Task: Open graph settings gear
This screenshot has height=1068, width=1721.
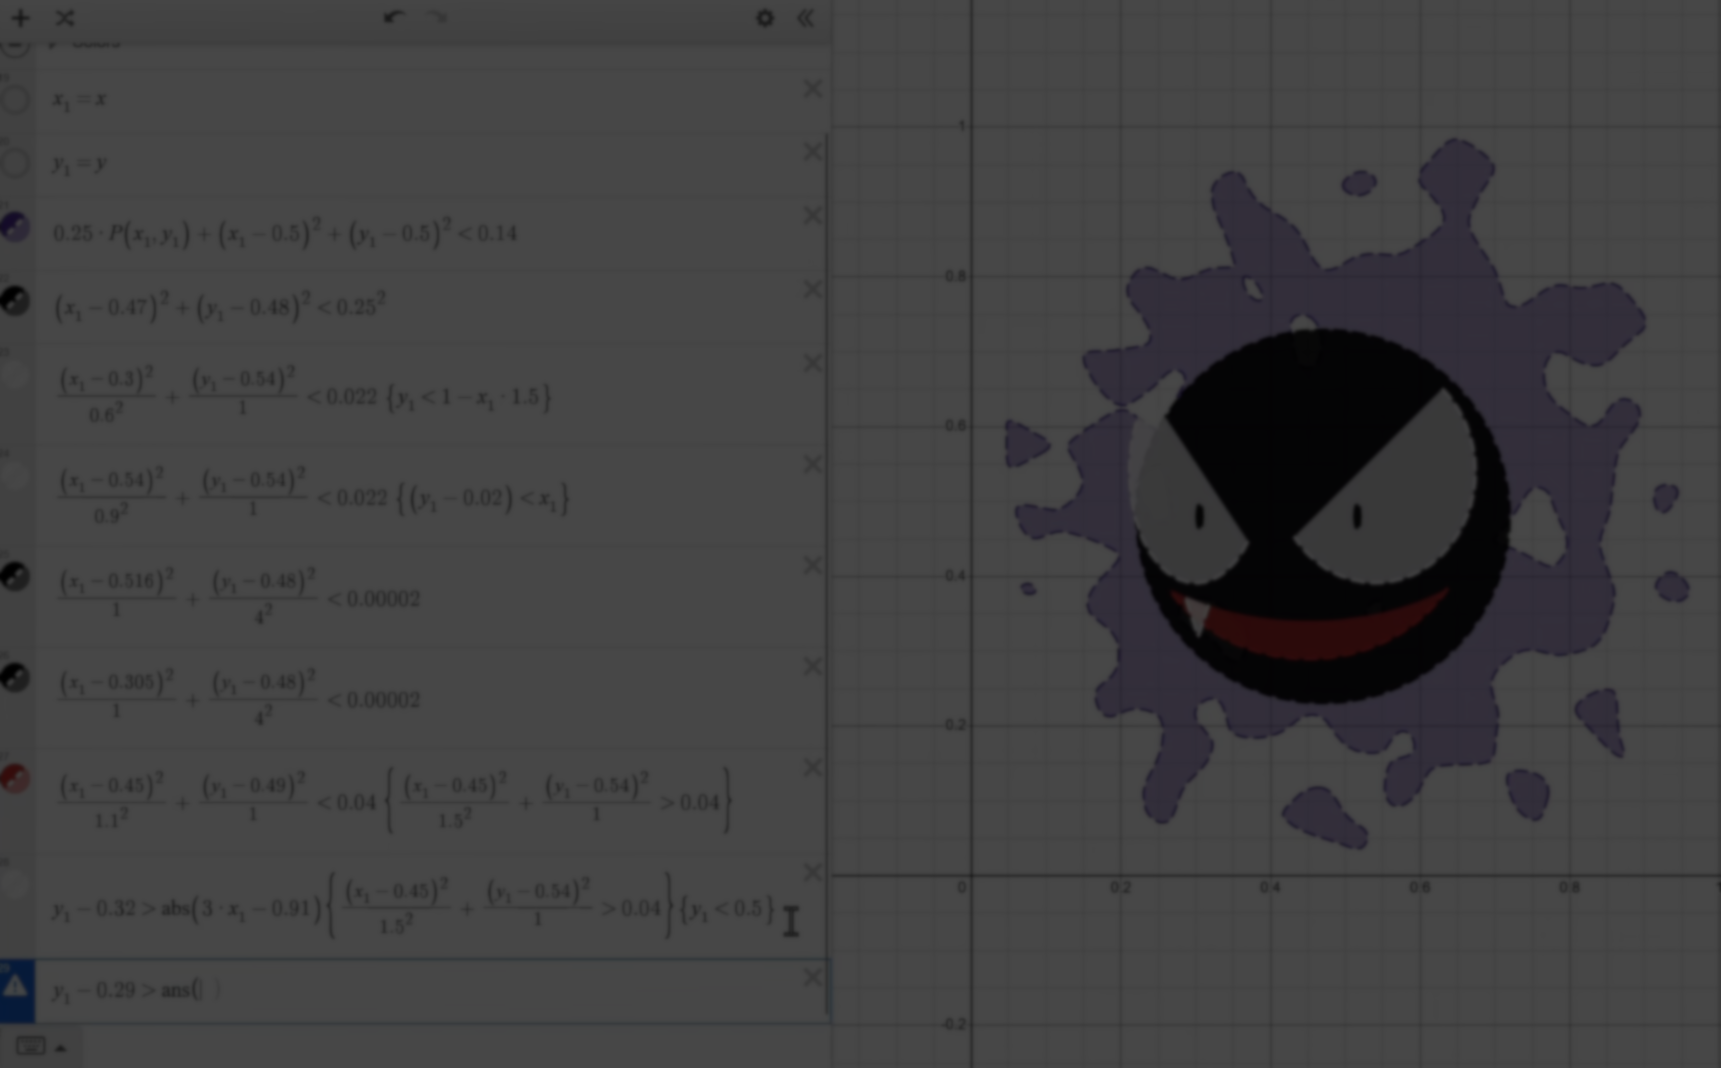Action: tap(765, 18)
